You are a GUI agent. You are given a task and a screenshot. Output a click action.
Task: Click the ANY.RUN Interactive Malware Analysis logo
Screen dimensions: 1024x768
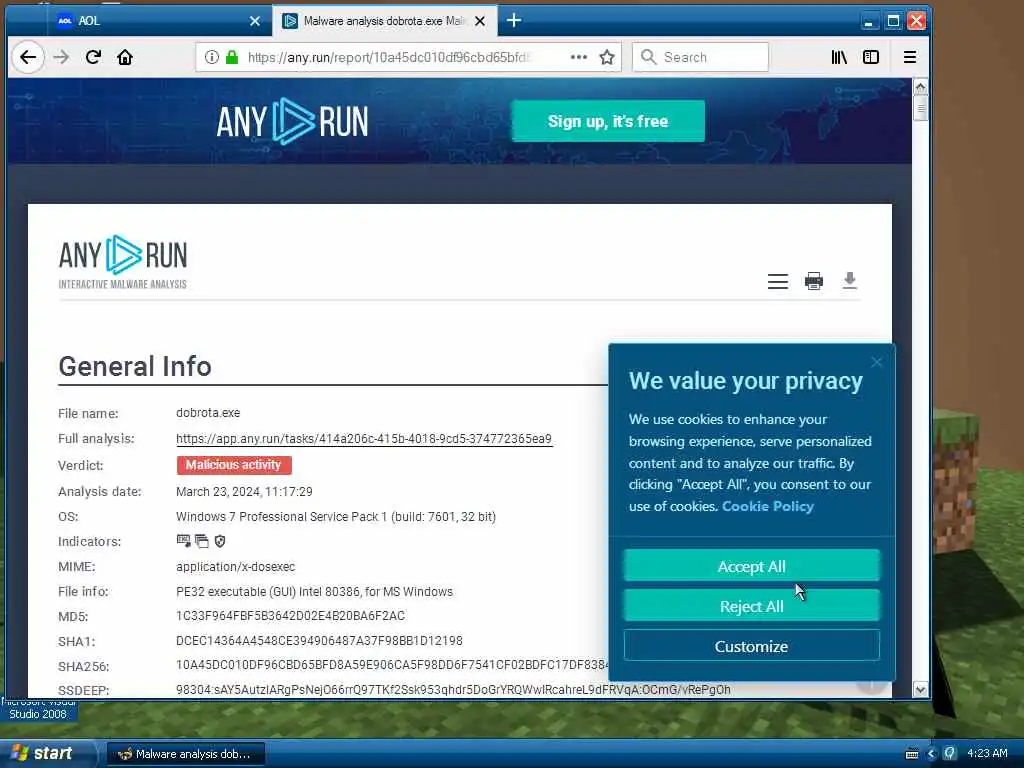pyautogui.click(x=123, y=263)
